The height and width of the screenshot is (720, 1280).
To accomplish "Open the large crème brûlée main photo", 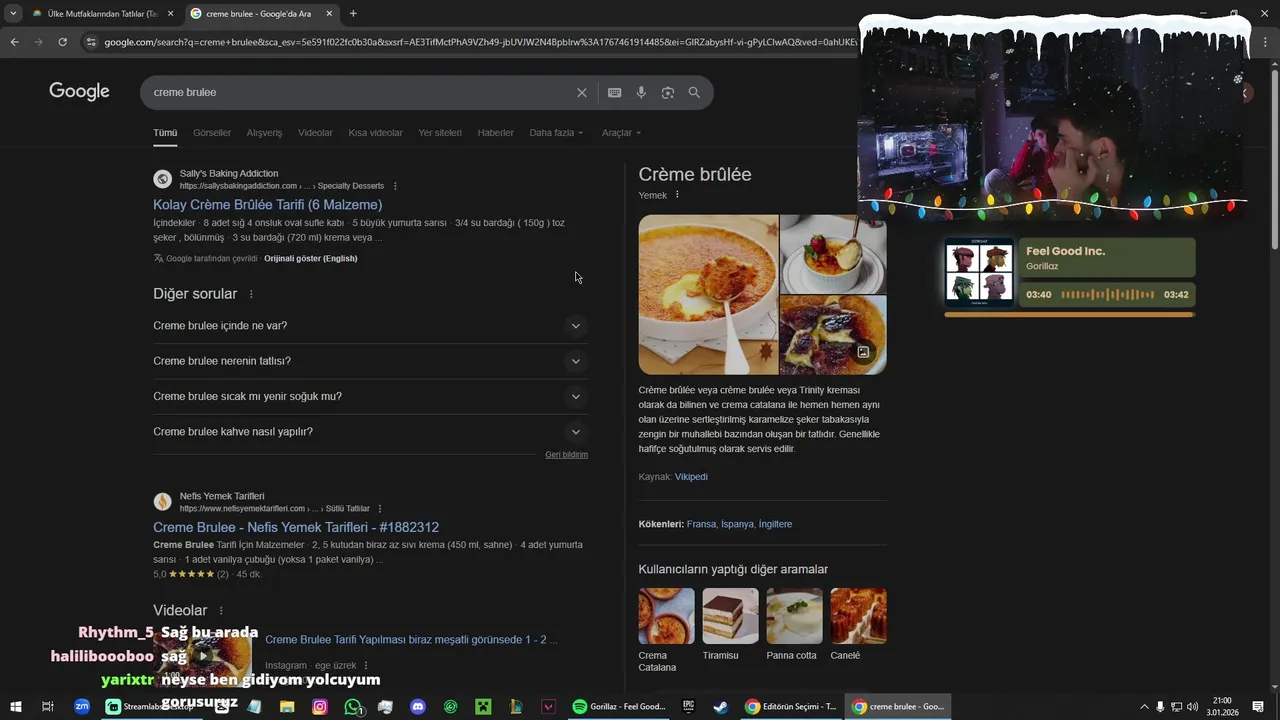I will click(x=708, y=294).
